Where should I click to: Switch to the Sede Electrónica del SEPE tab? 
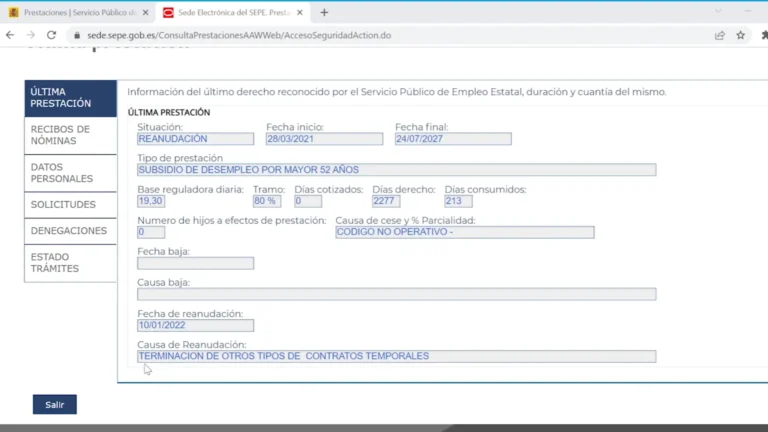[233, 13]
